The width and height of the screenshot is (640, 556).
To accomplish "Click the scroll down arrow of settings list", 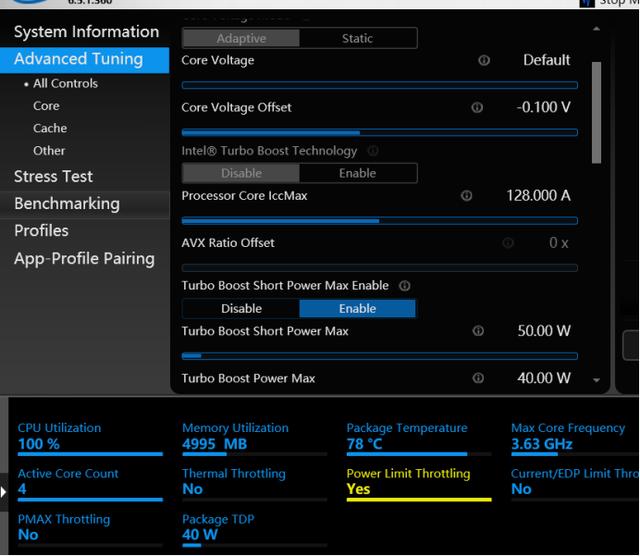I will (596, 380).
